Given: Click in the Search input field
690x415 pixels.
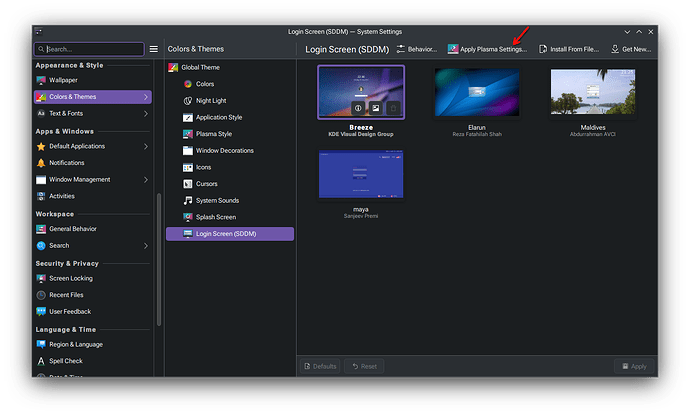Looking at the screenshot, I should click(x=89, y=49).
